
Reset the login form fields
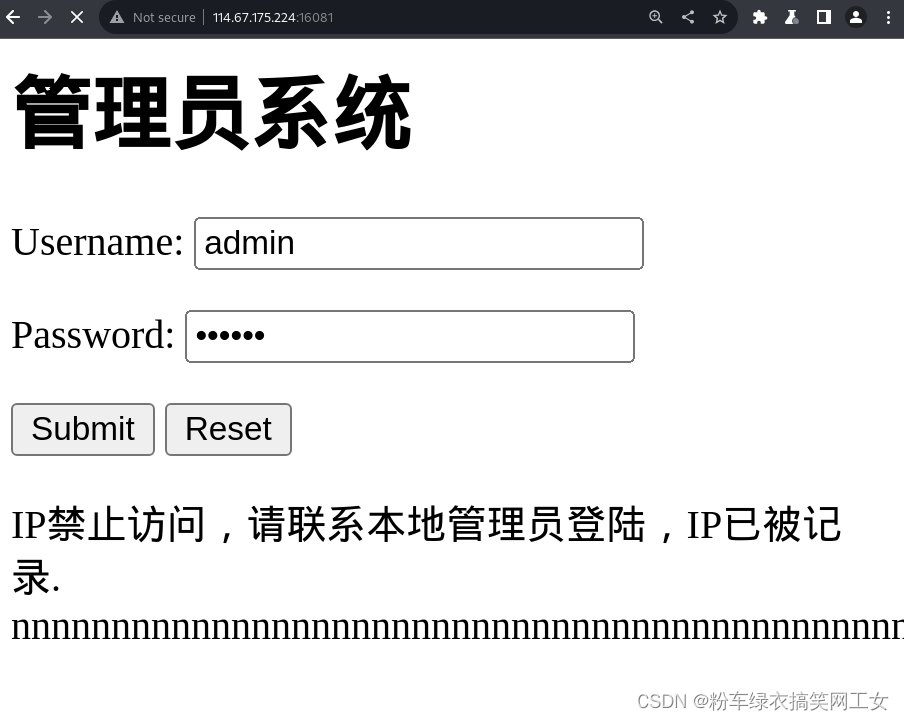tap(228, 429)
